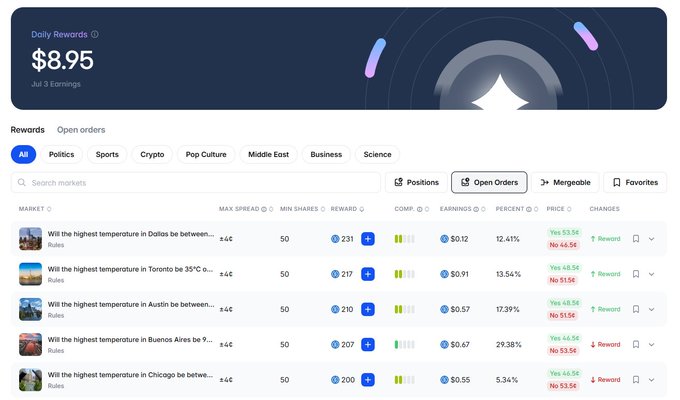Screen dimensions: 680x400
Task: Click the Search markets field
Action: pyautogui.click(x=196, y=183)
